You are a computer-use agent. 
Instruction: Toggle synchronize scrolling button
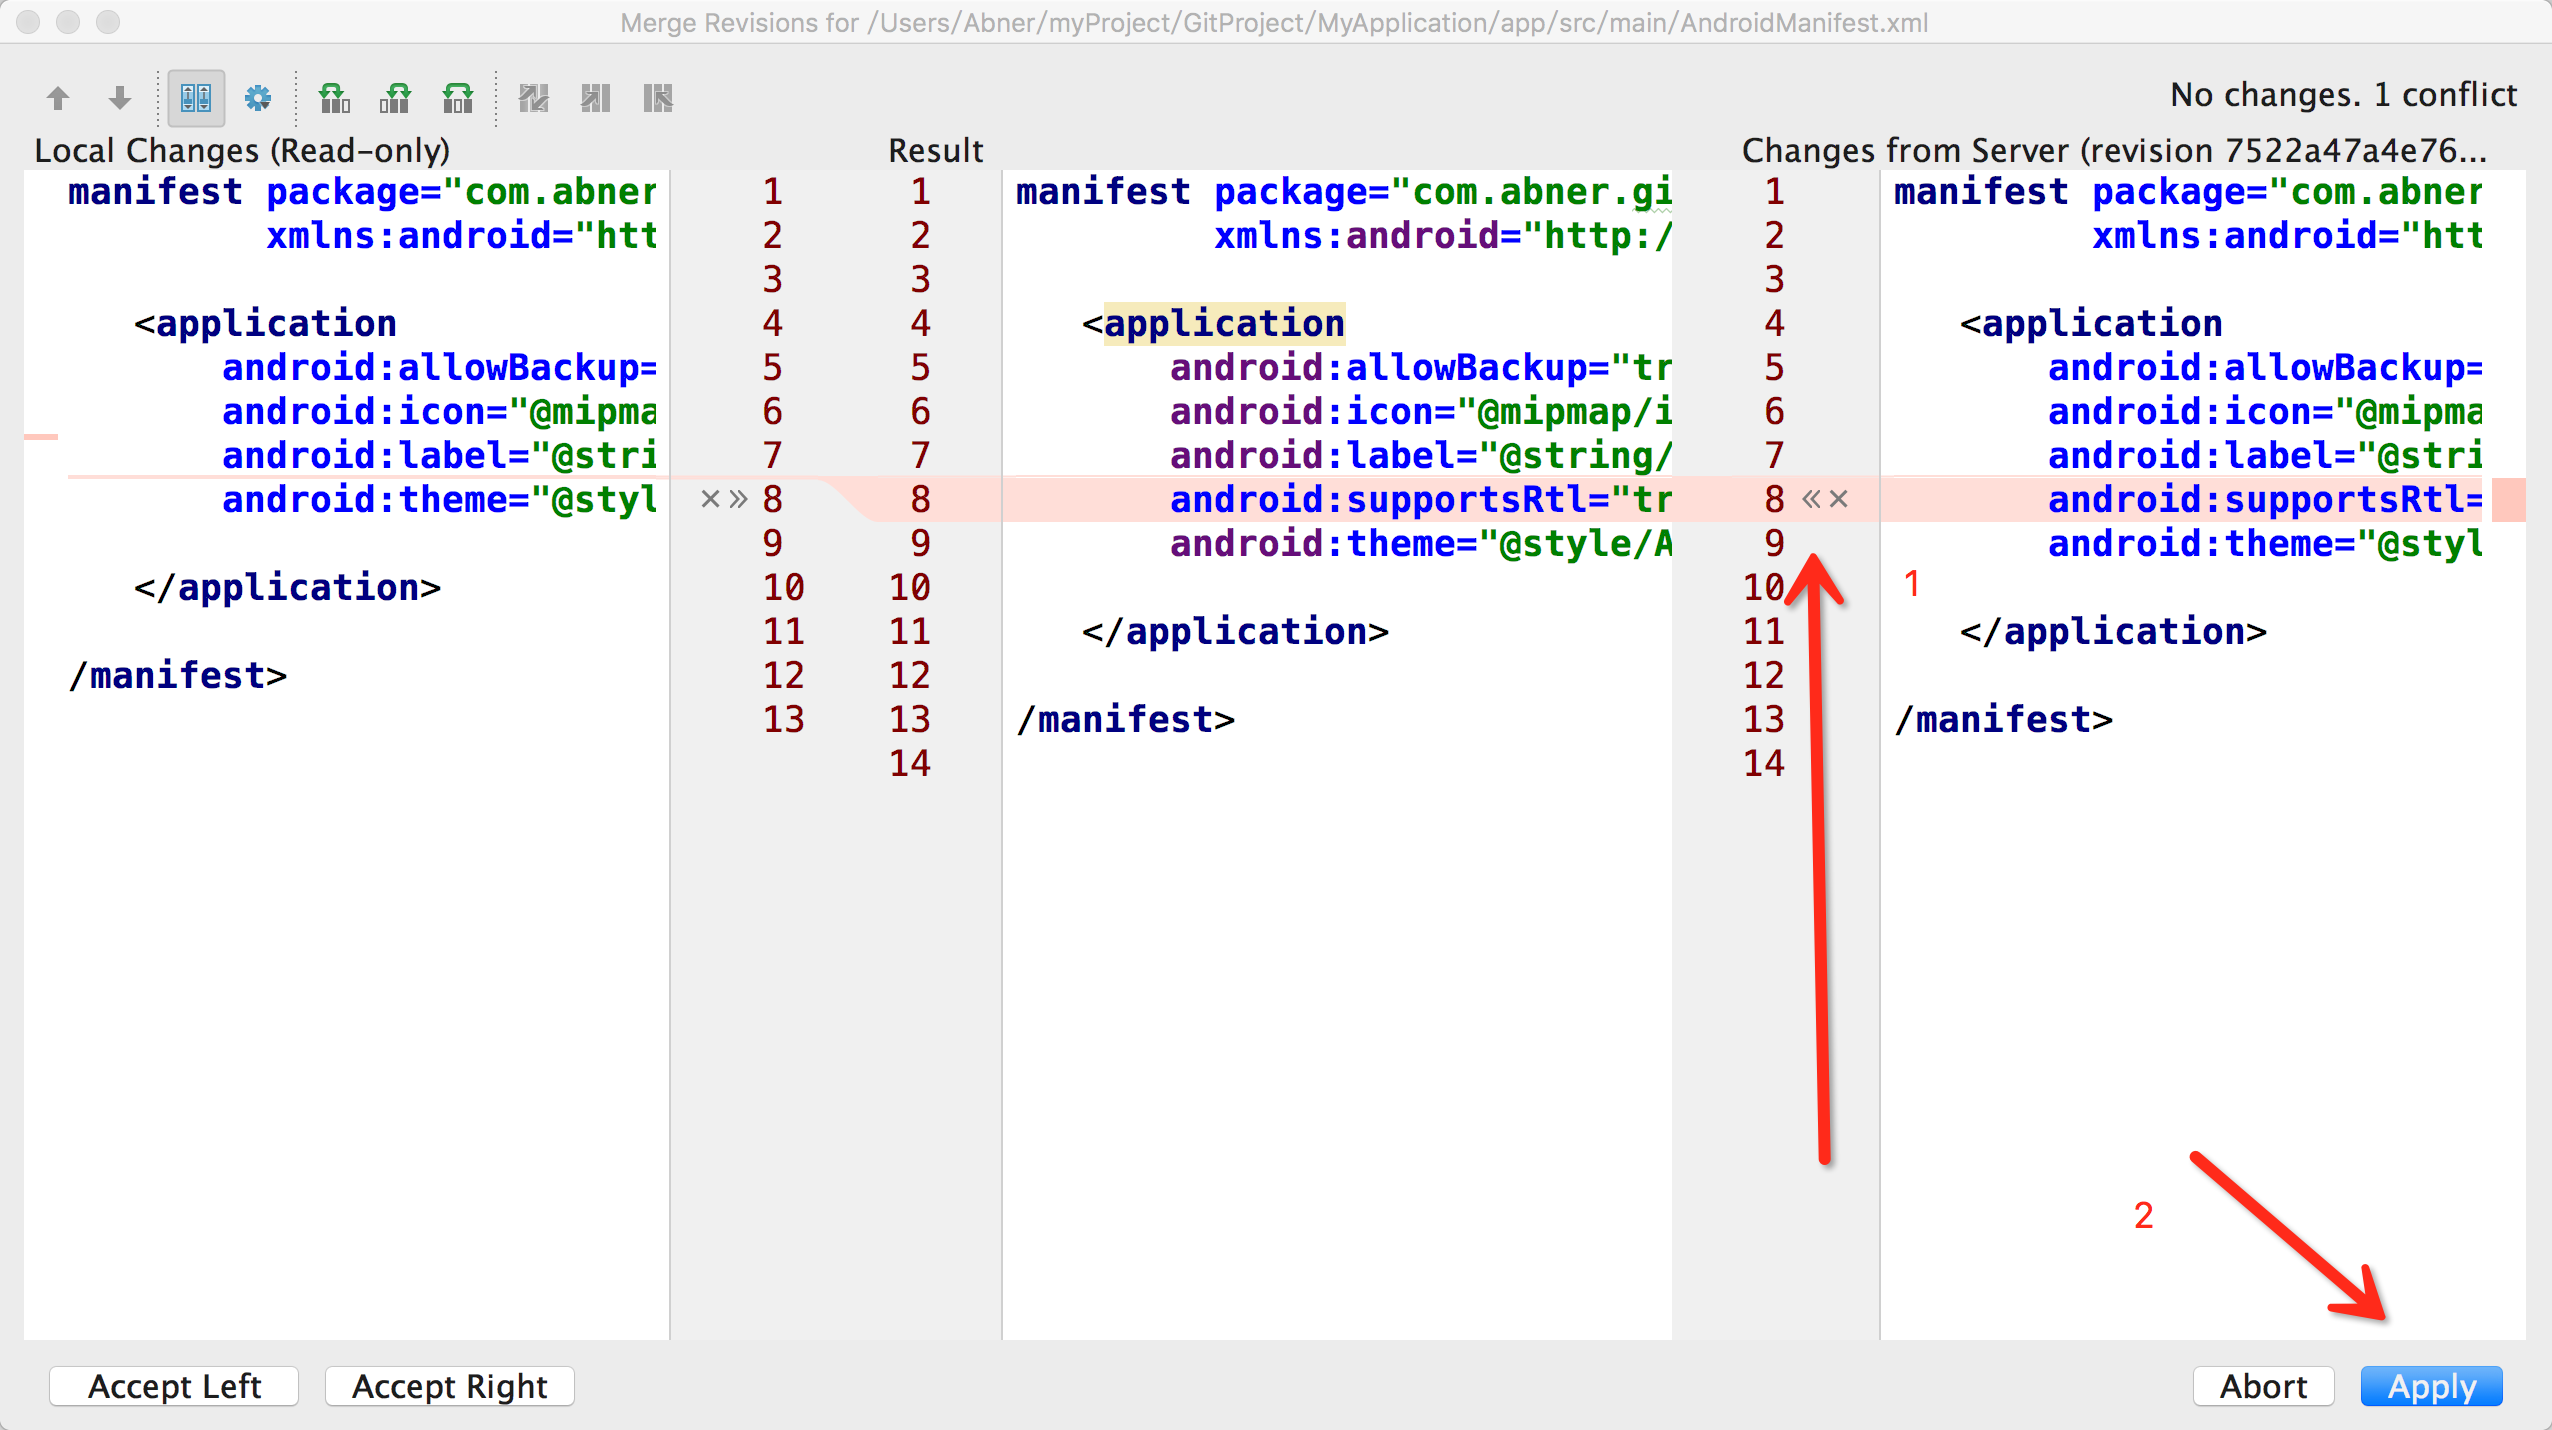click(x=196, y=98)
